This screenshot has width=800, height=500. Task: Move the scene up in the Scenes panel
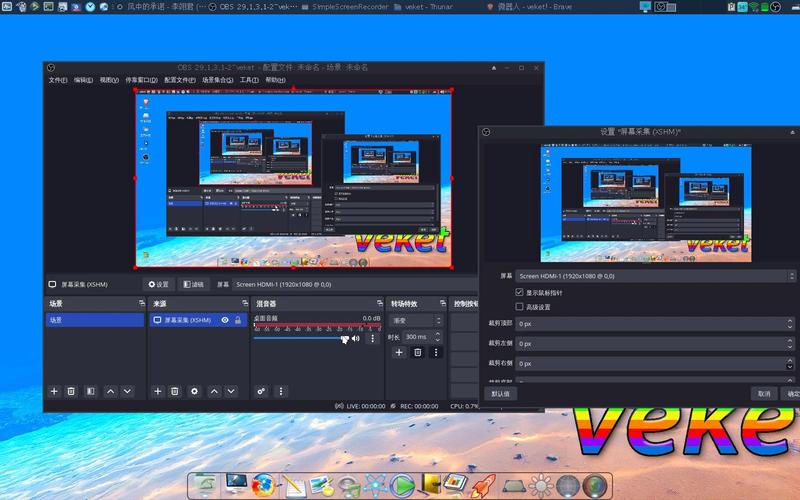click(x=110, y=391)
